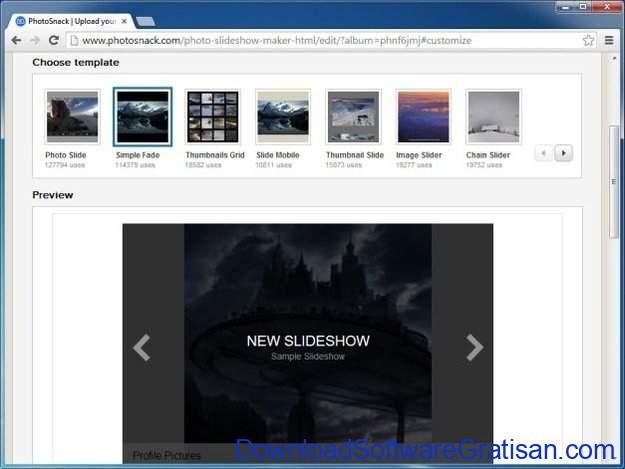Image resolution: width=625 pixels, height=469 pixels.
Task: Click the Sample Slideshow subtitle
Action: tap(308, 357)
